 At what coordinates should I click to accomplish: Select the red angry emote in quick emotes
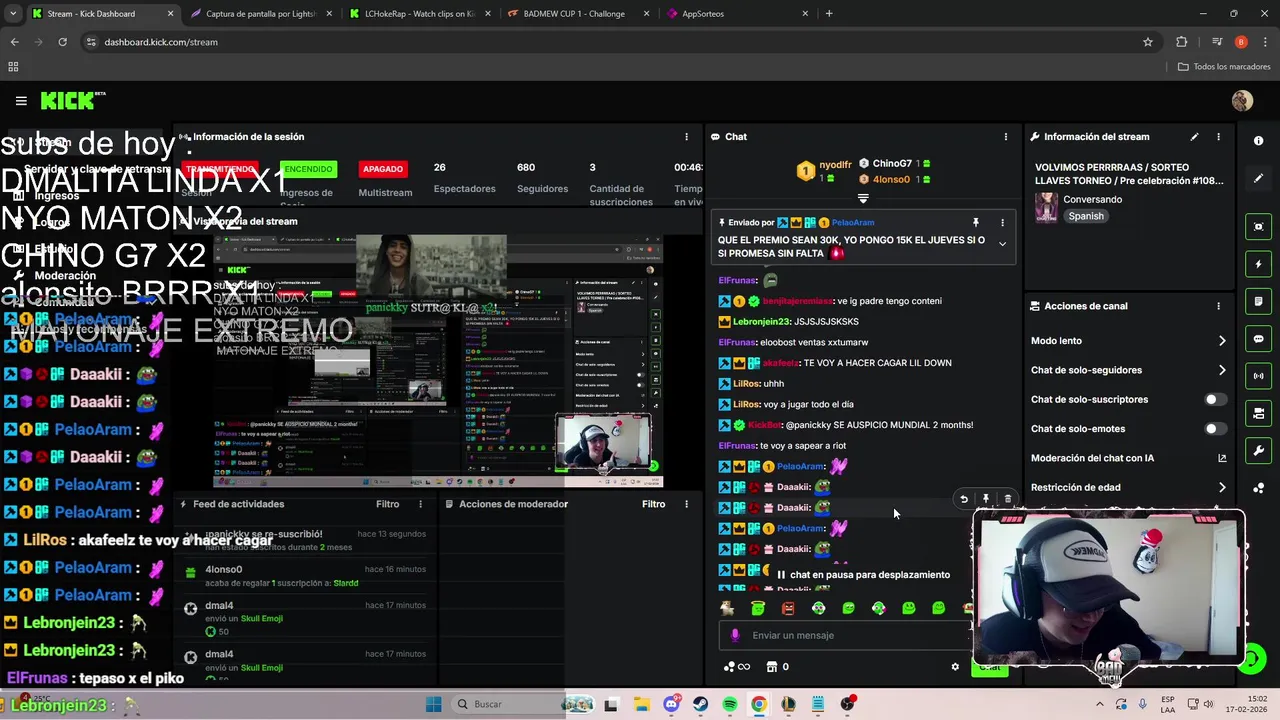coord(788,608)
